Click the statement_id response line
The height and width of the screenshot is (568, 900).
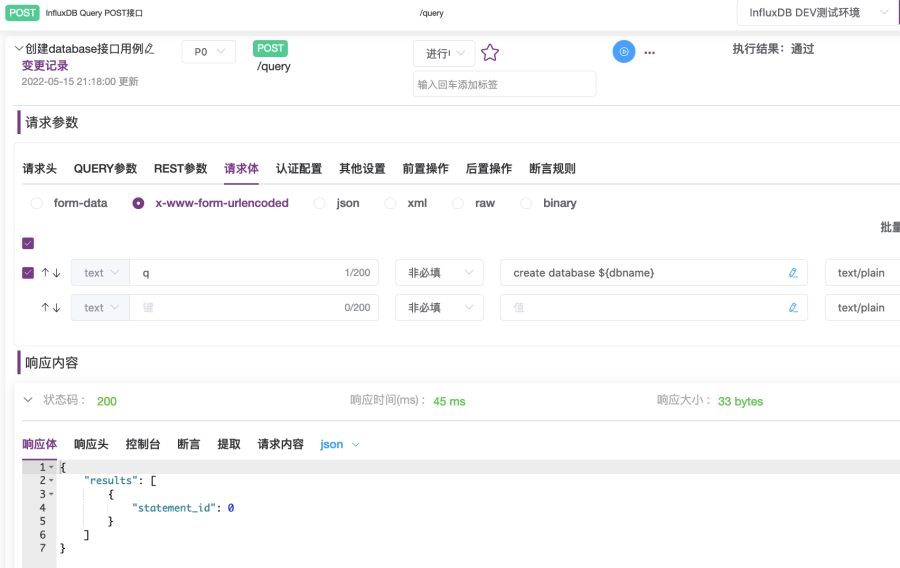(183, 508)
